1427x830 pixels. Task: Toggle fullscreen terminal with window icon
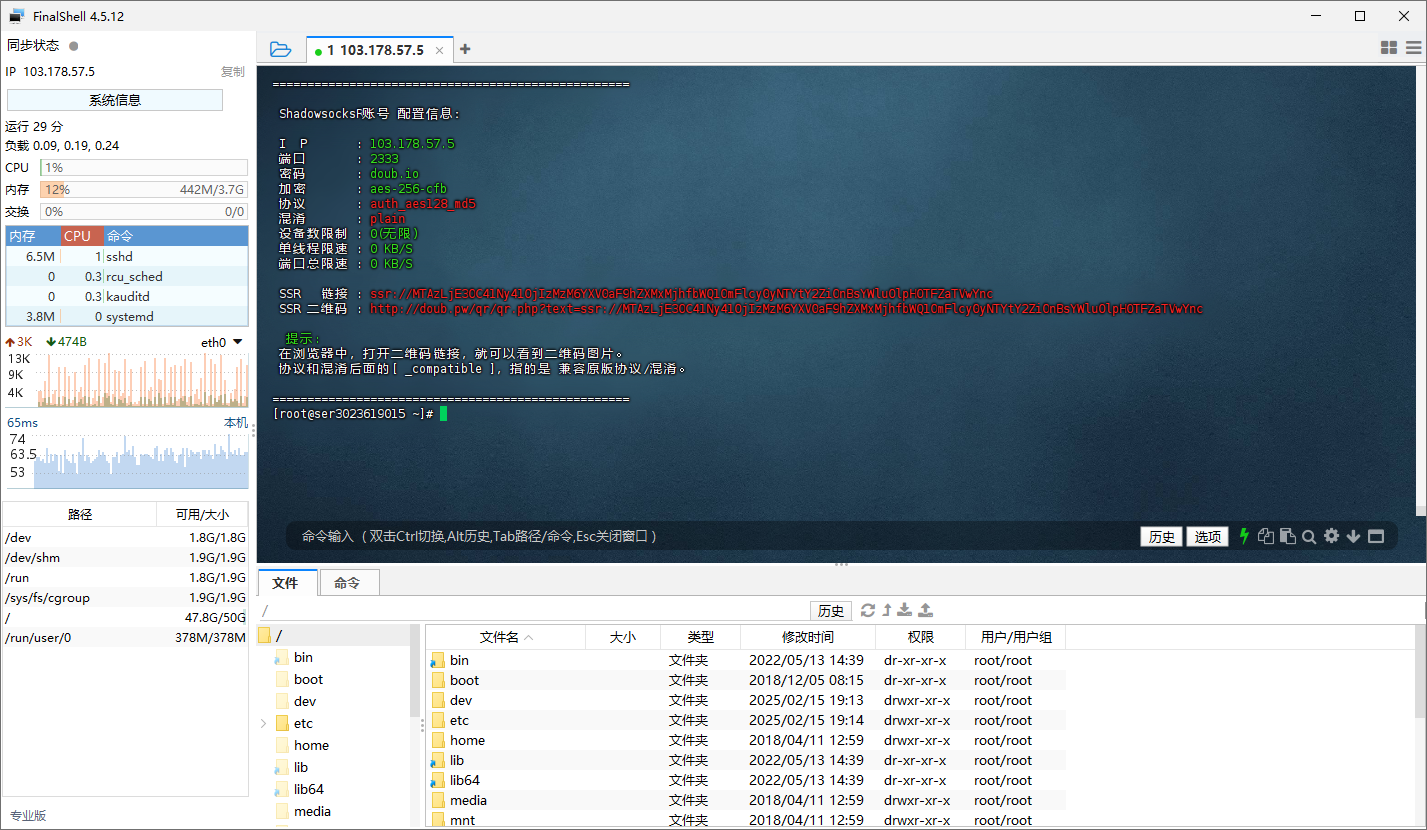tap(1376, 535)
